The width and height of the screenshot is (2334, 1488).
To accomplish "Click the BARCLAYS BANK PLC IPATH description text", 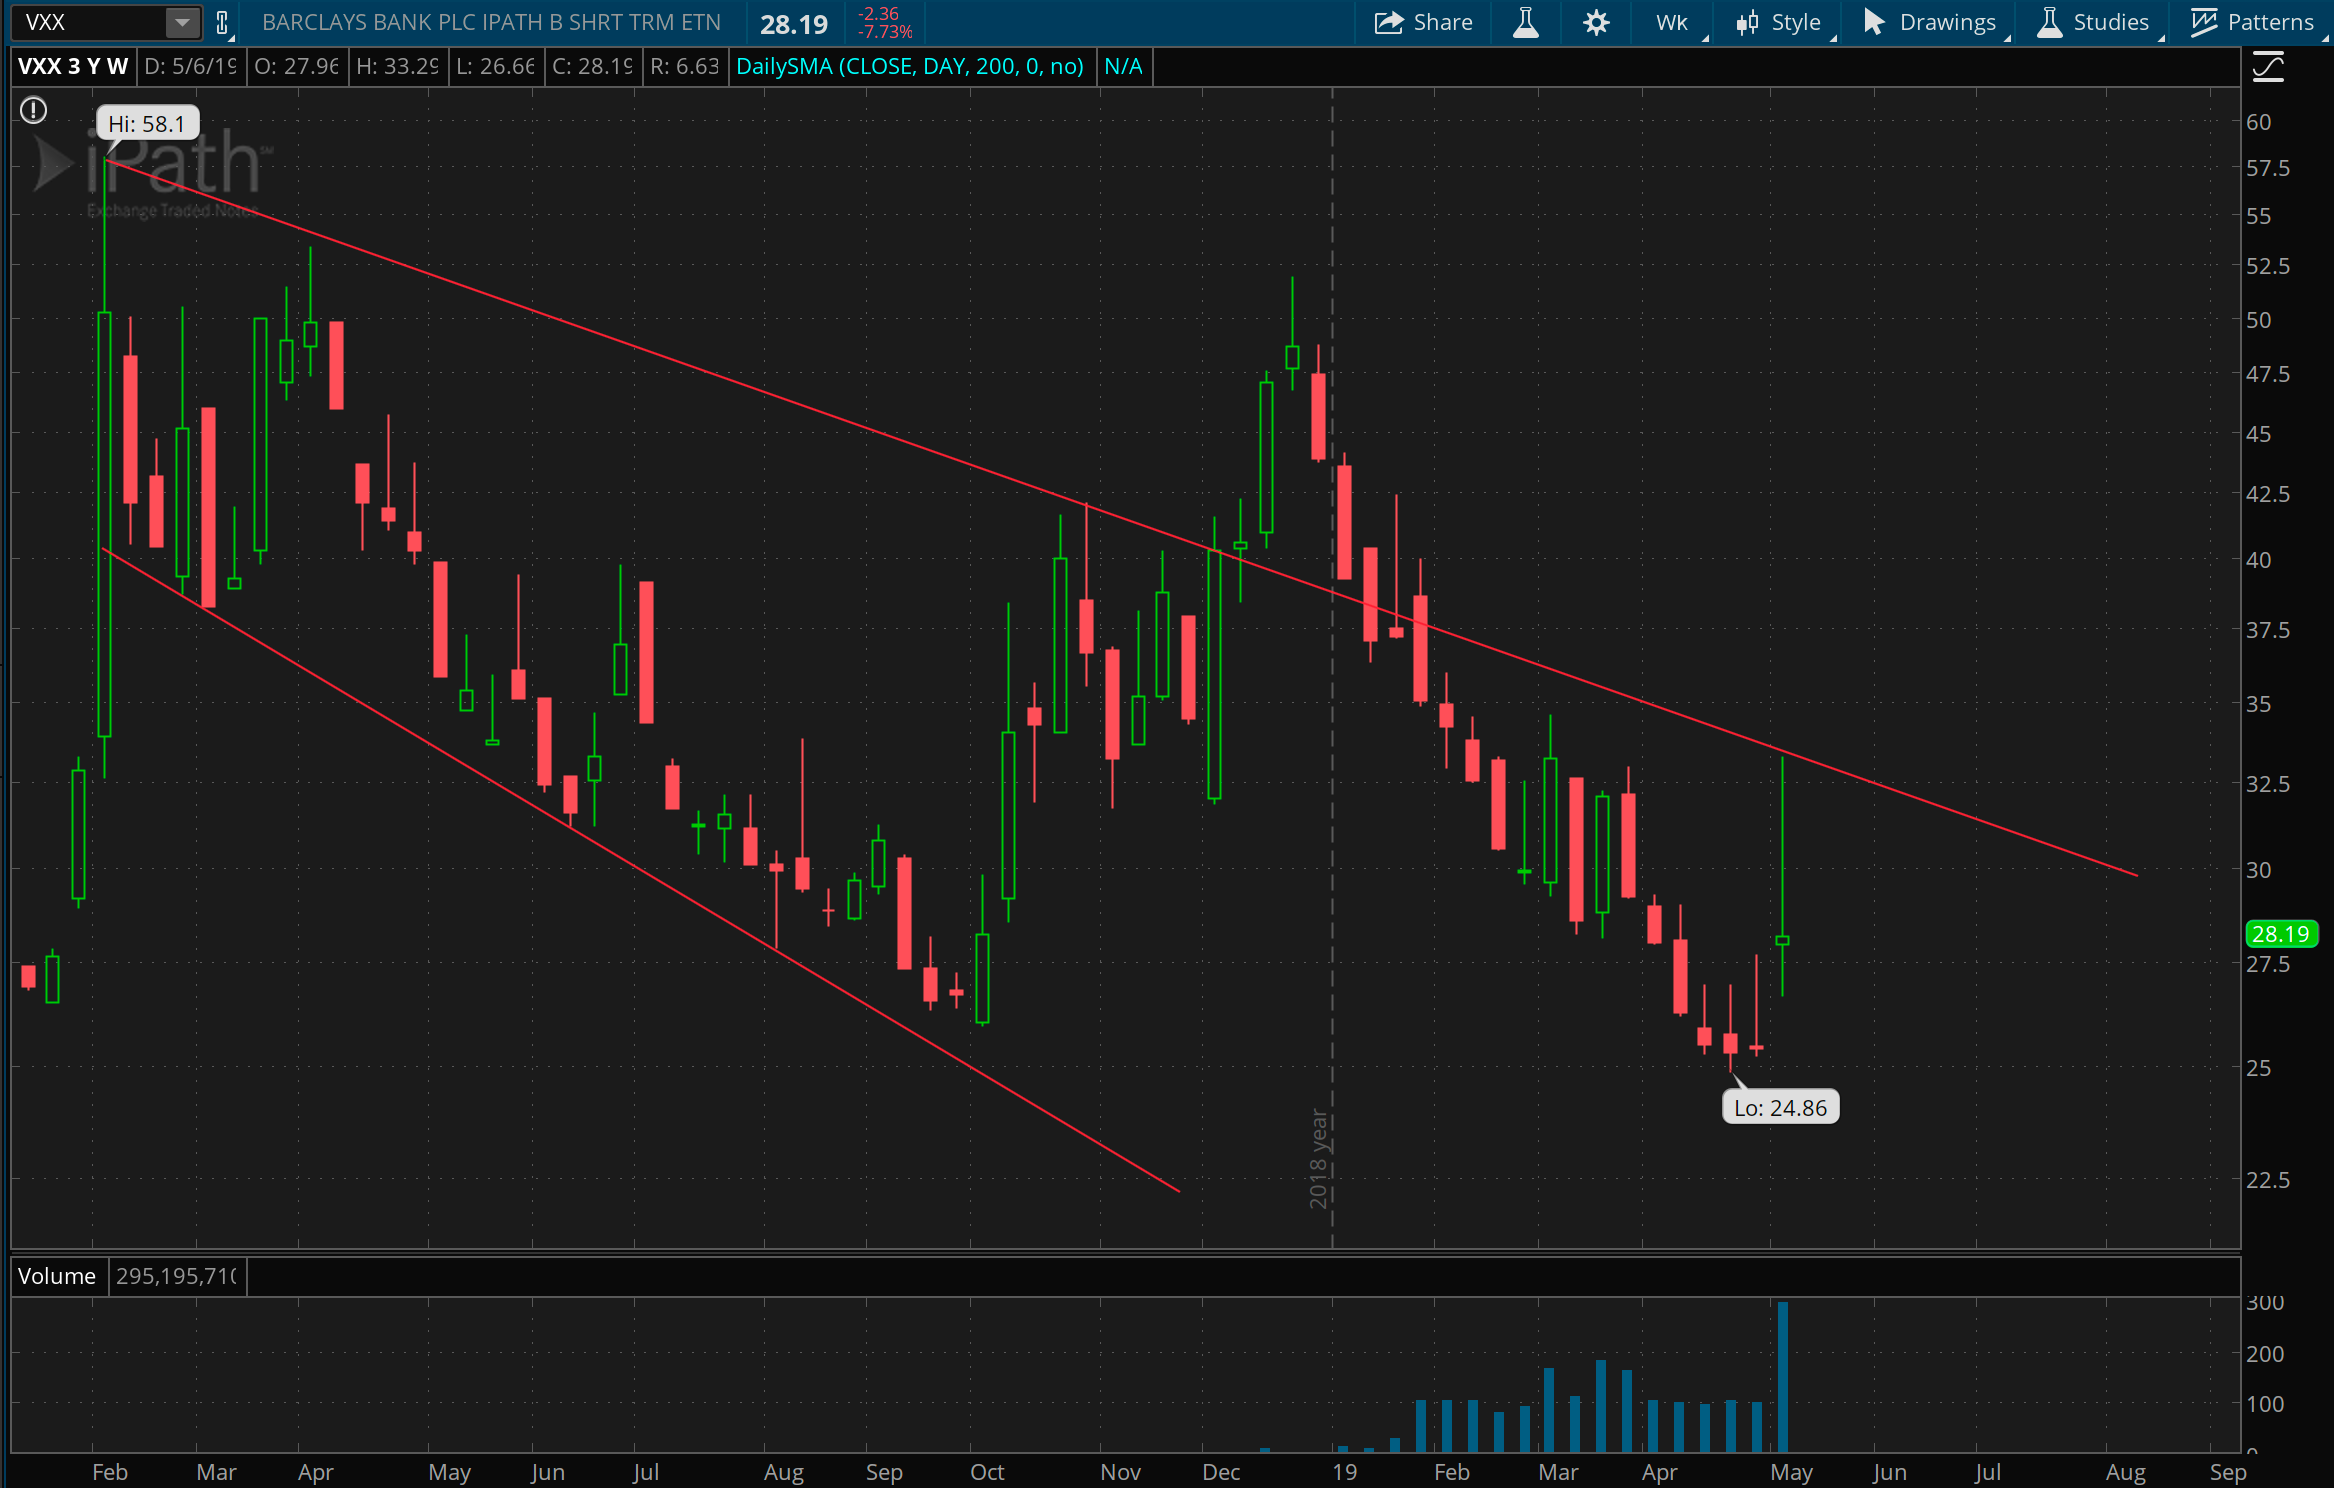I will click(491, 22).
